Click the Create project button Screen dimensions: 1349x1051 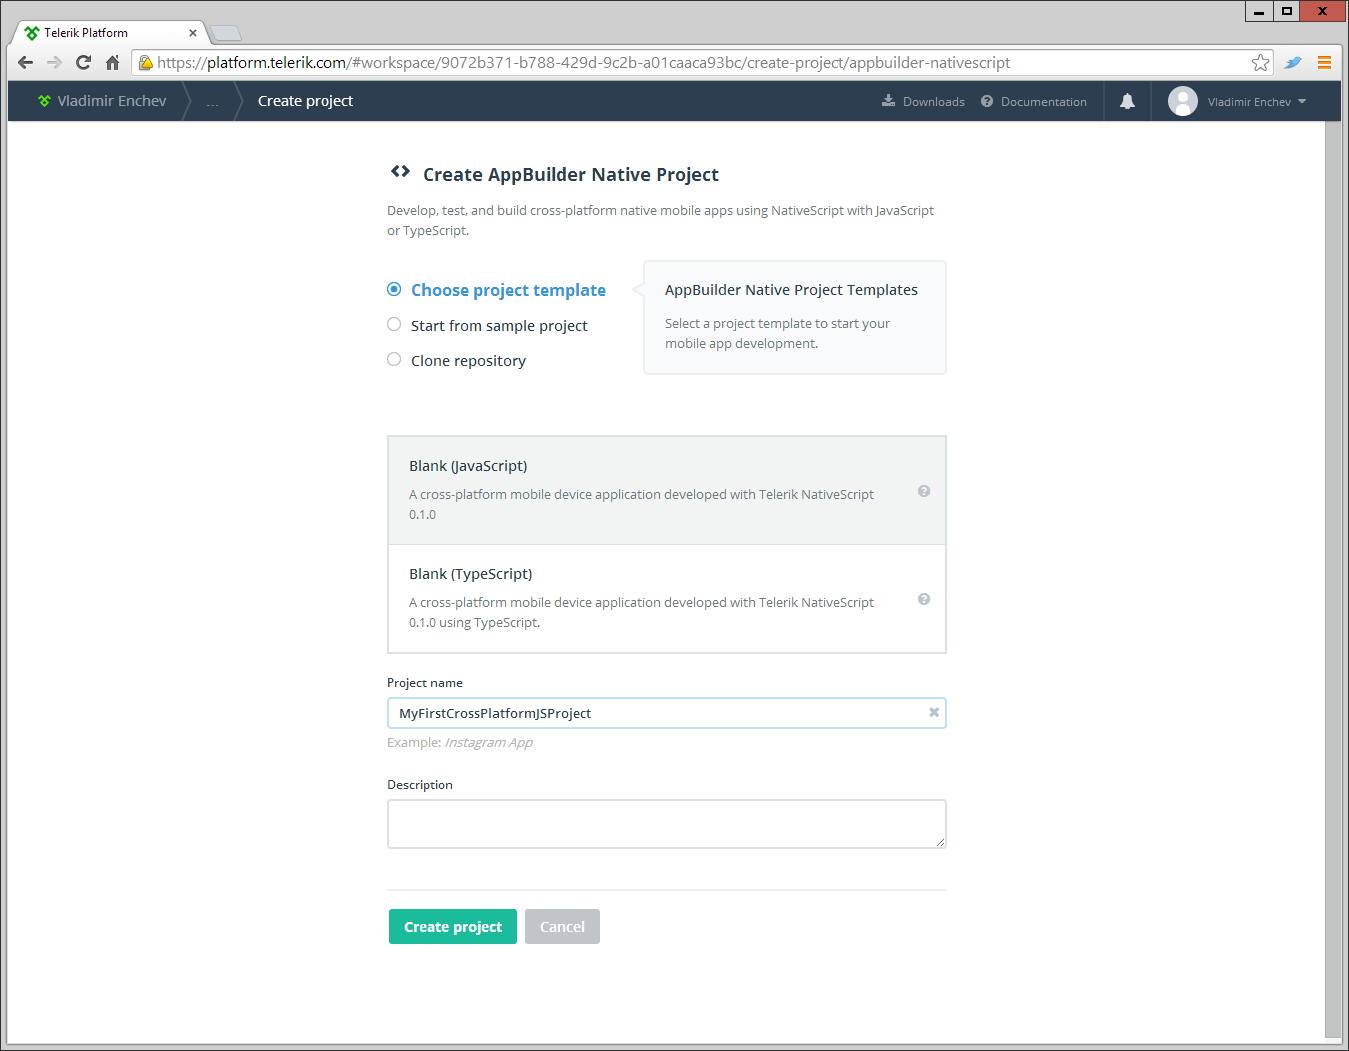[x=453, y=926]
